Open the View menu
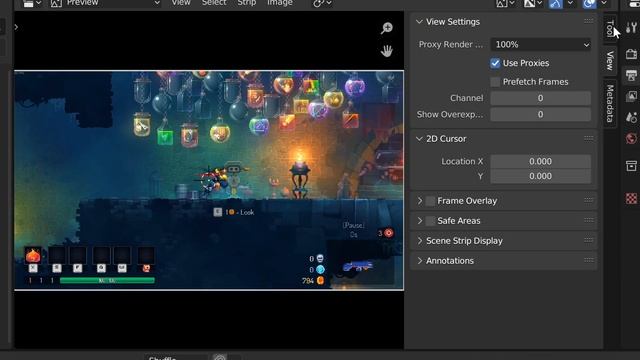Image resolution: width=640 pixels, height=360 pixels. coord(181,3)
